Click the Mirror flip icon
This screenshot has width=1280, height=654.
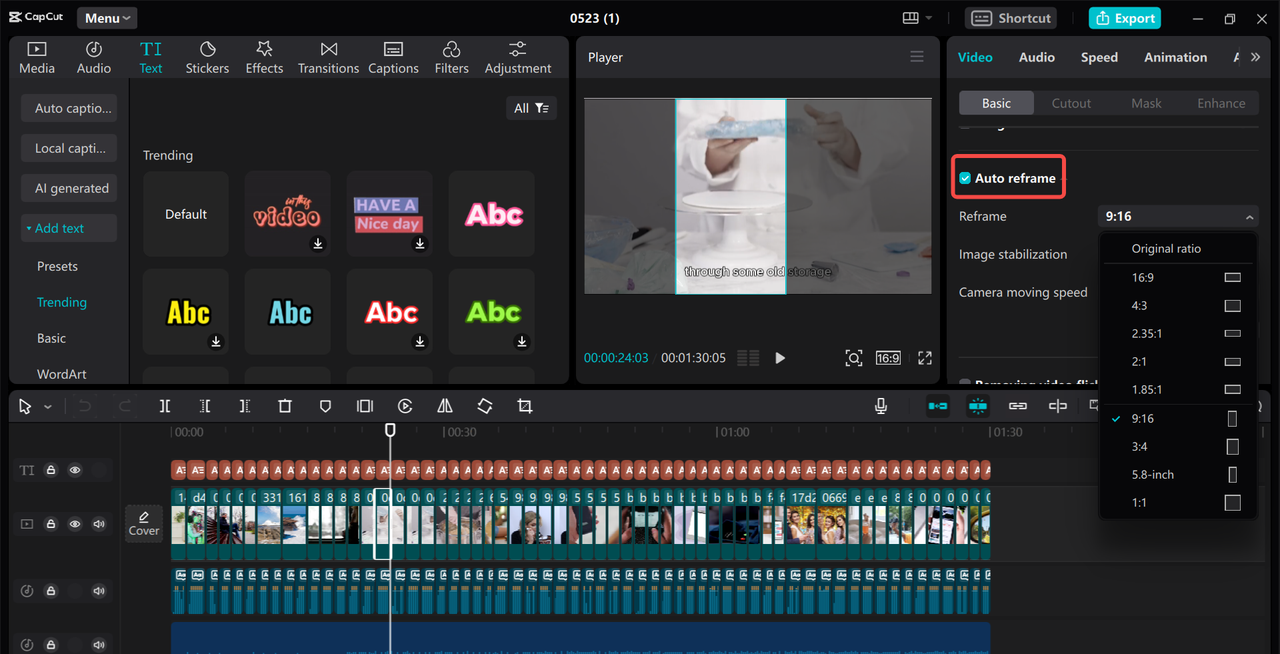click(x=445, y=406)
